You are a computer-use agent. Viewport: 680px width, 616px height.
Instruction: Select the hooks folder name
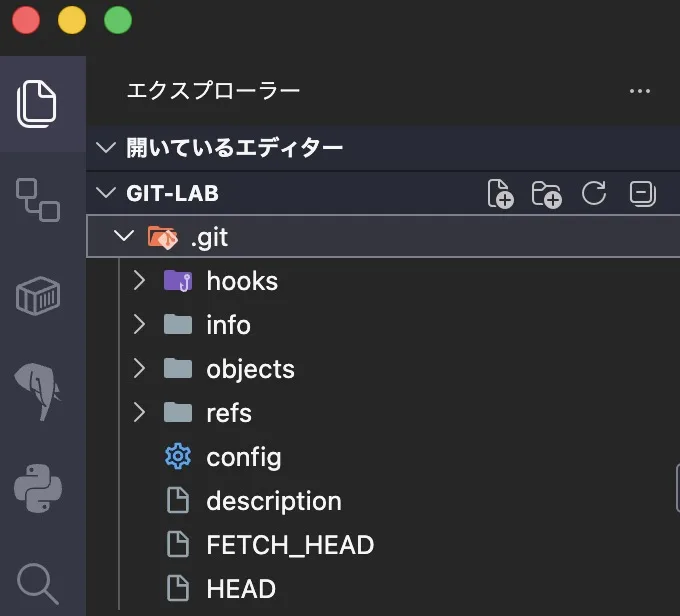[x=242, y=281]
